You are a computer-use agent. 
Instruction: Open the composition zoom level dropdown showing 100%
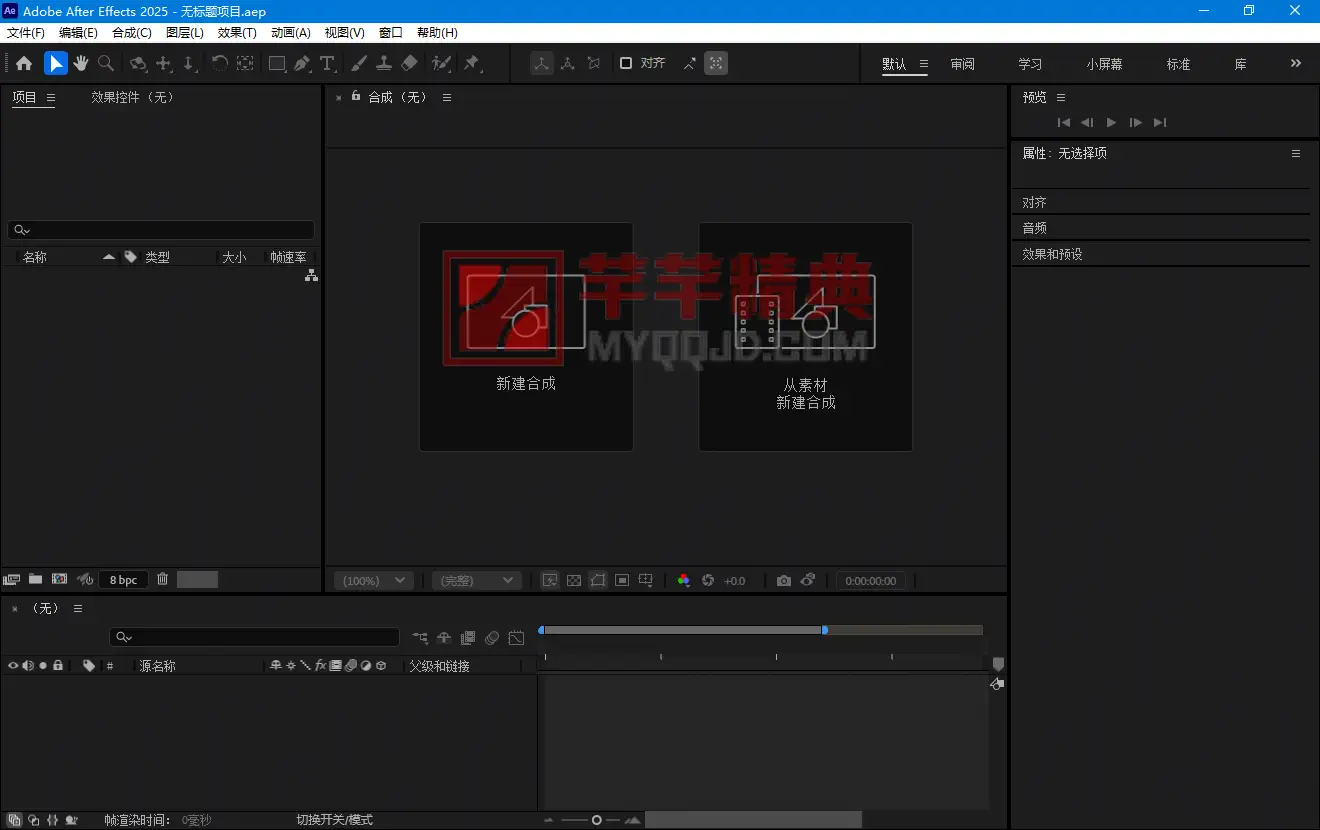(372, 580)
